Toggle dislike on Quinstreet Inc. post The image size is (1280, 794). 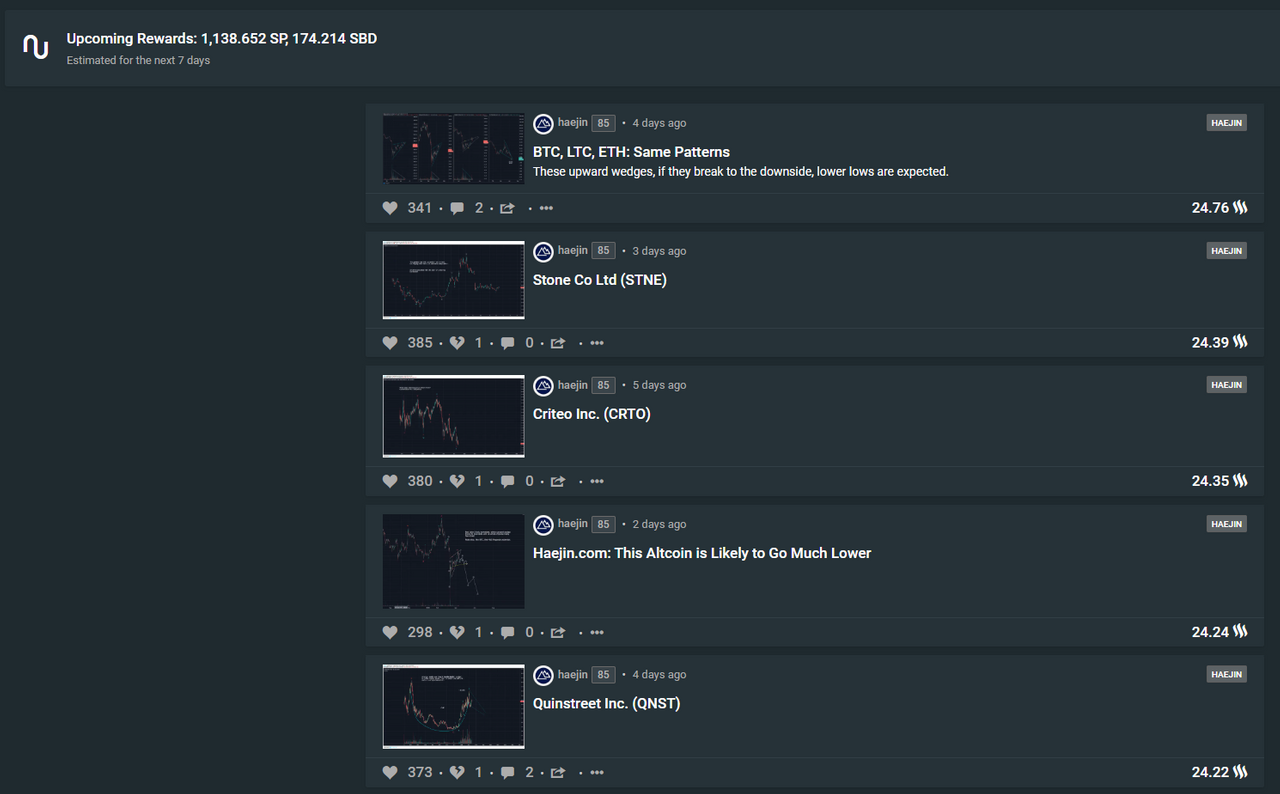(x=457, y=772)
